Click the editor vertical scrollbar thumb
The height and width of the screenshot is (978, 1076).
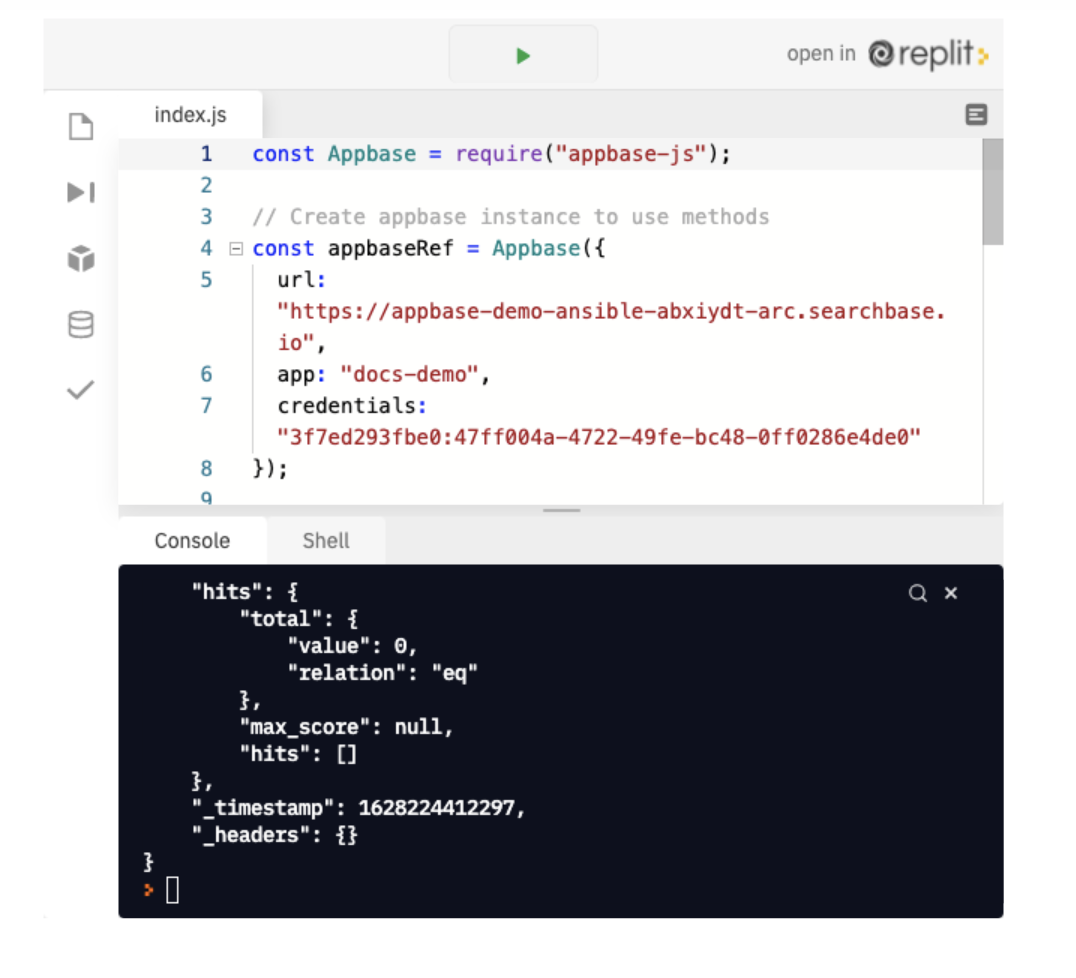[992, 191]
